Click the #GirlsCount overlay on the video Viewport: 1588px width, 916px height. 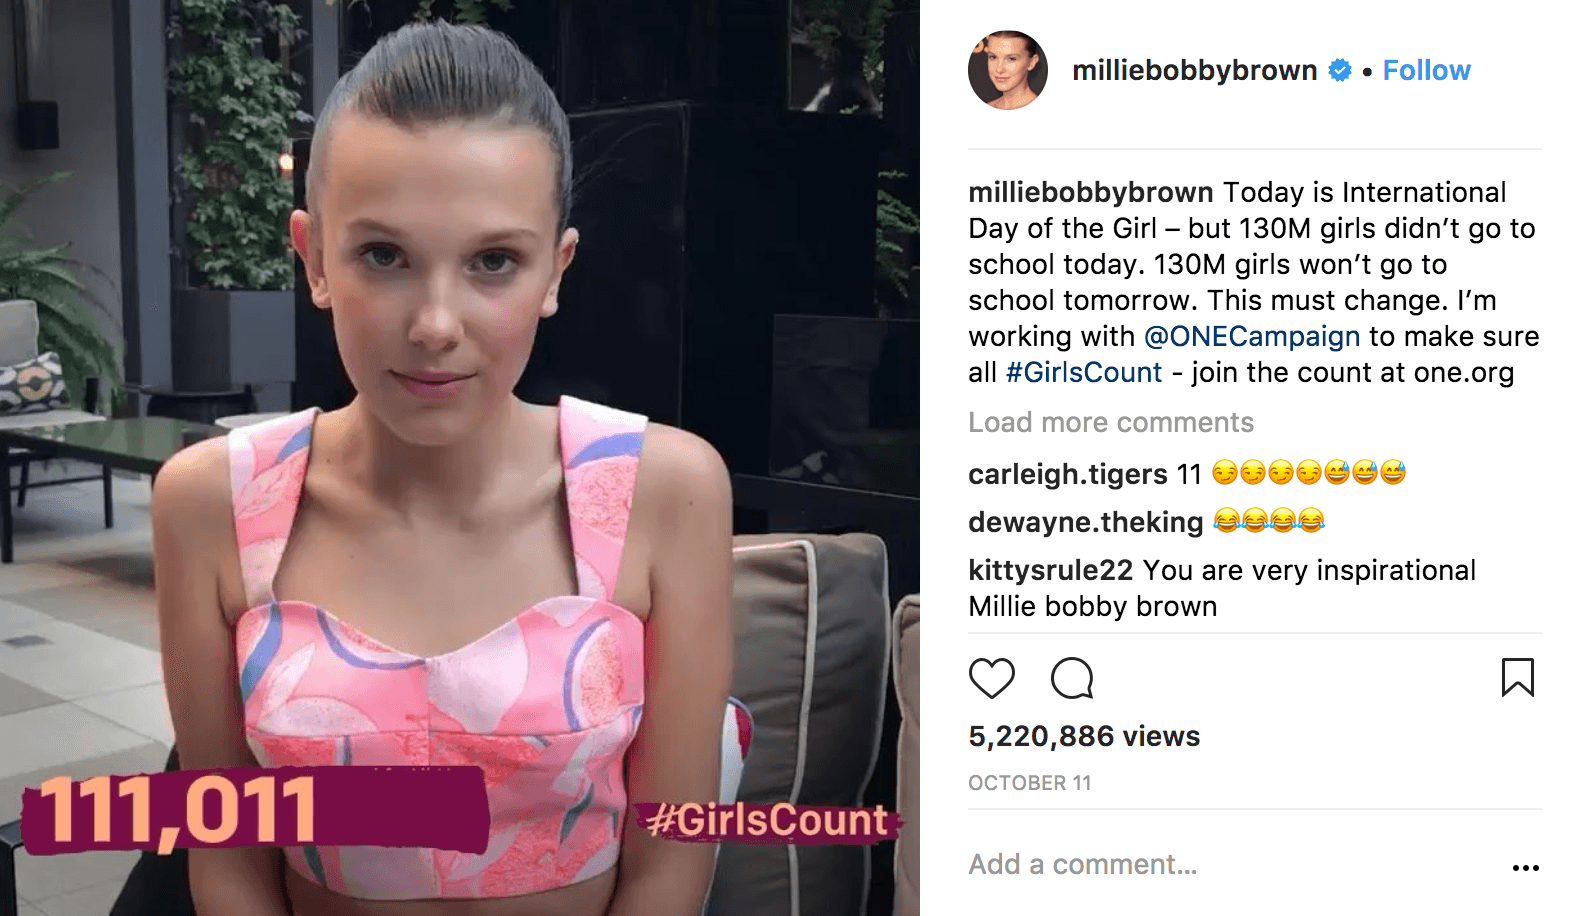tap(769, 821)
